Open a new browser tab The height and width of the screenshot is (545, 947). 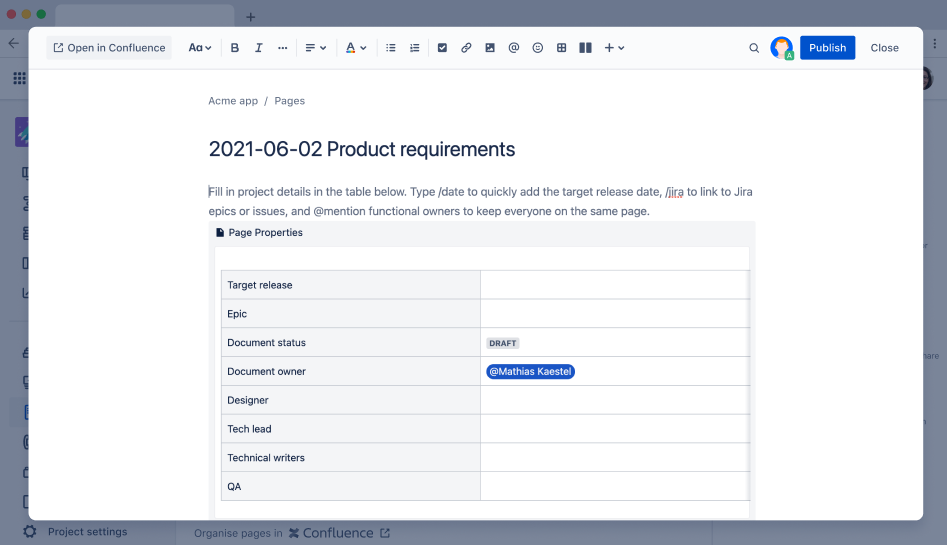251,17
